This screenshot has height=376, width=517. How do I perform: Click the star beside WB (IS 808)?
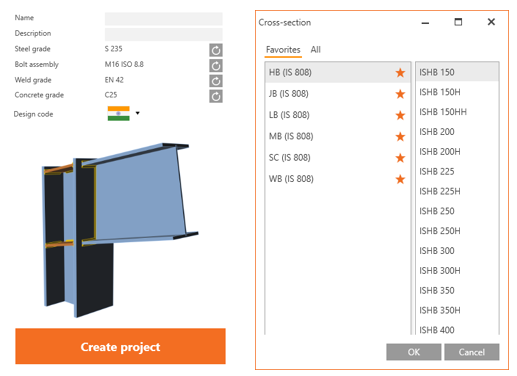tap(400, 179)
